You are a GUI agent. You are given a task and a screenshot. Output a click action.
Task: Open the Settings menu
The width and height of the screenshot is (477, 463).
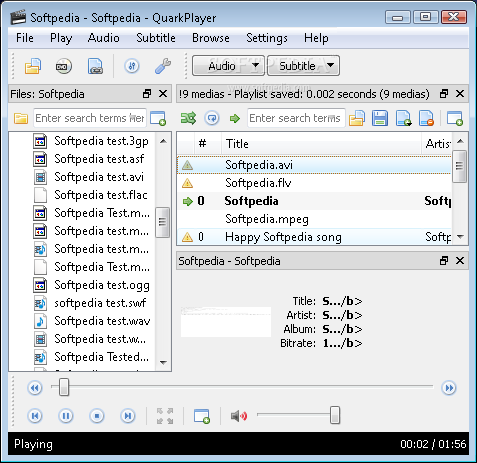267,38
